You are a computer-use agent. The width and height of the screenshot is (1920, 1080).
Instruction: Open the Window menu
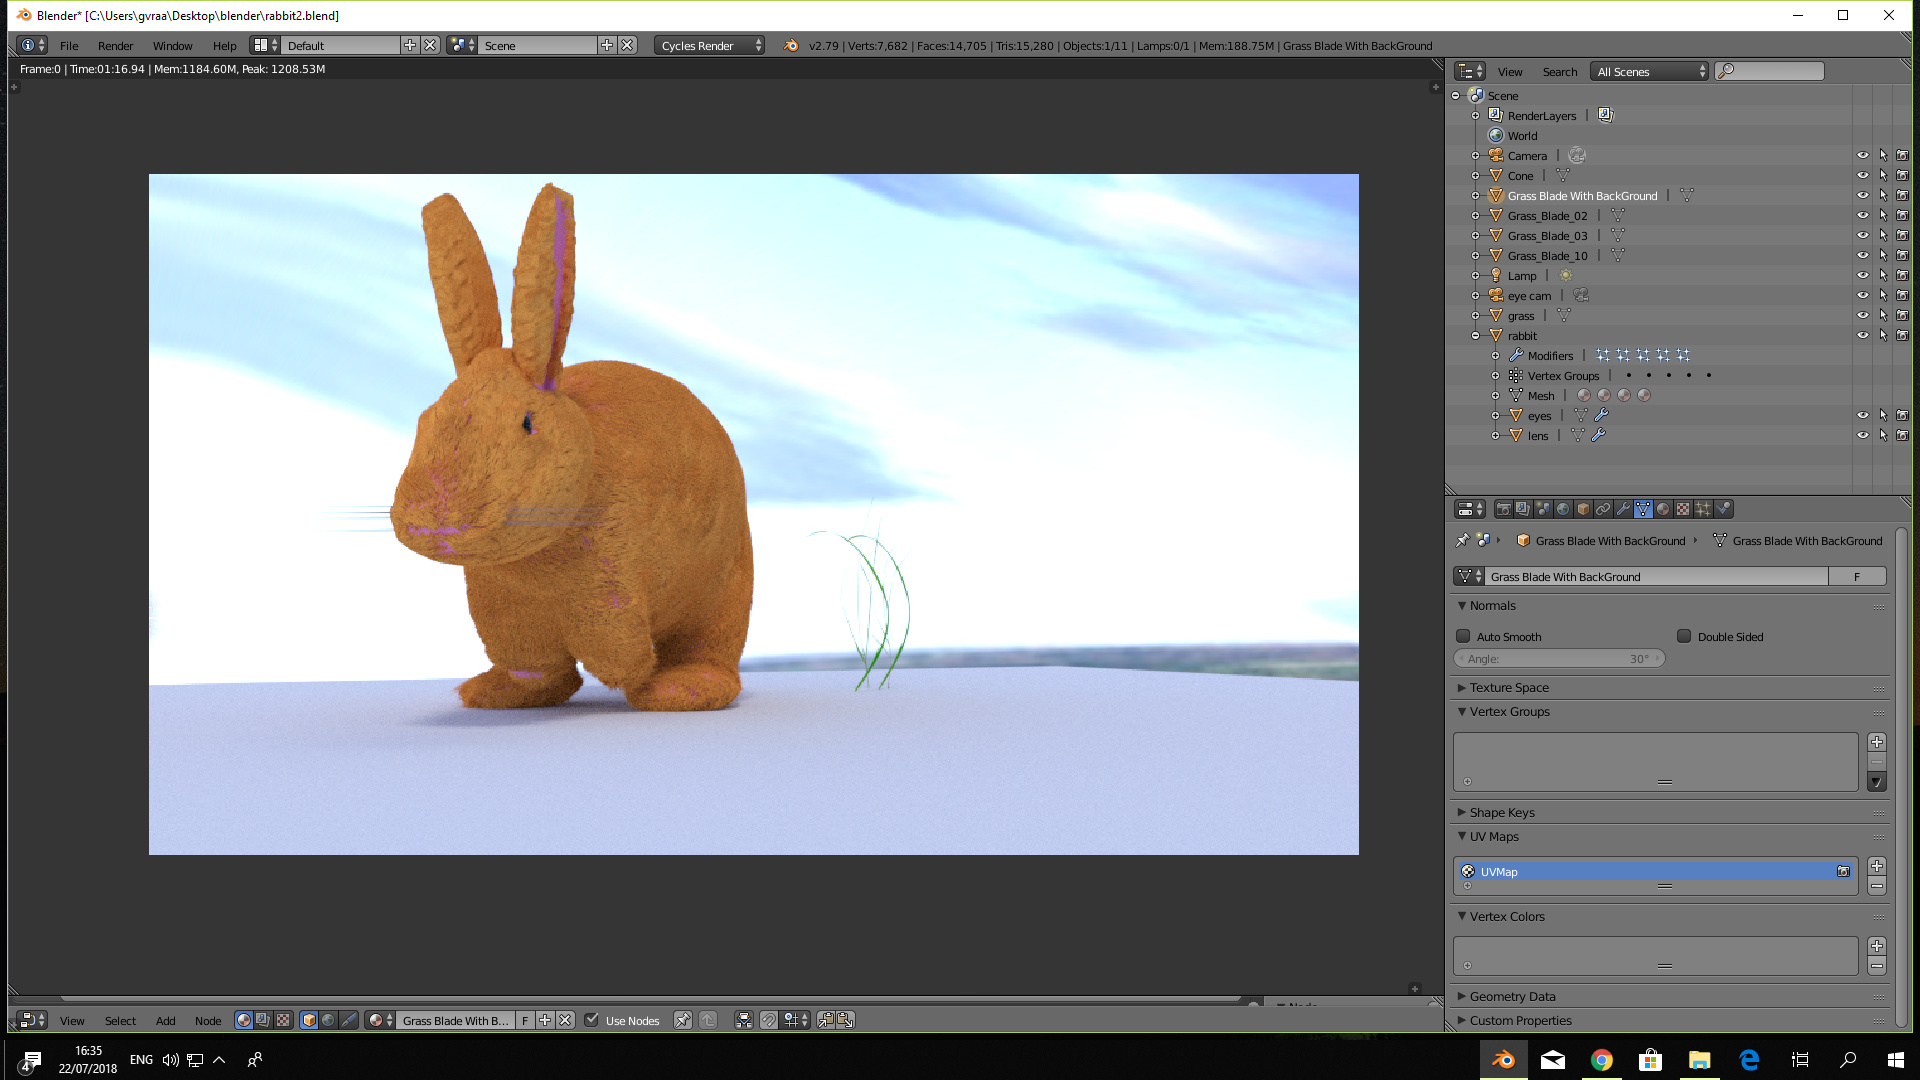point(172,45)
